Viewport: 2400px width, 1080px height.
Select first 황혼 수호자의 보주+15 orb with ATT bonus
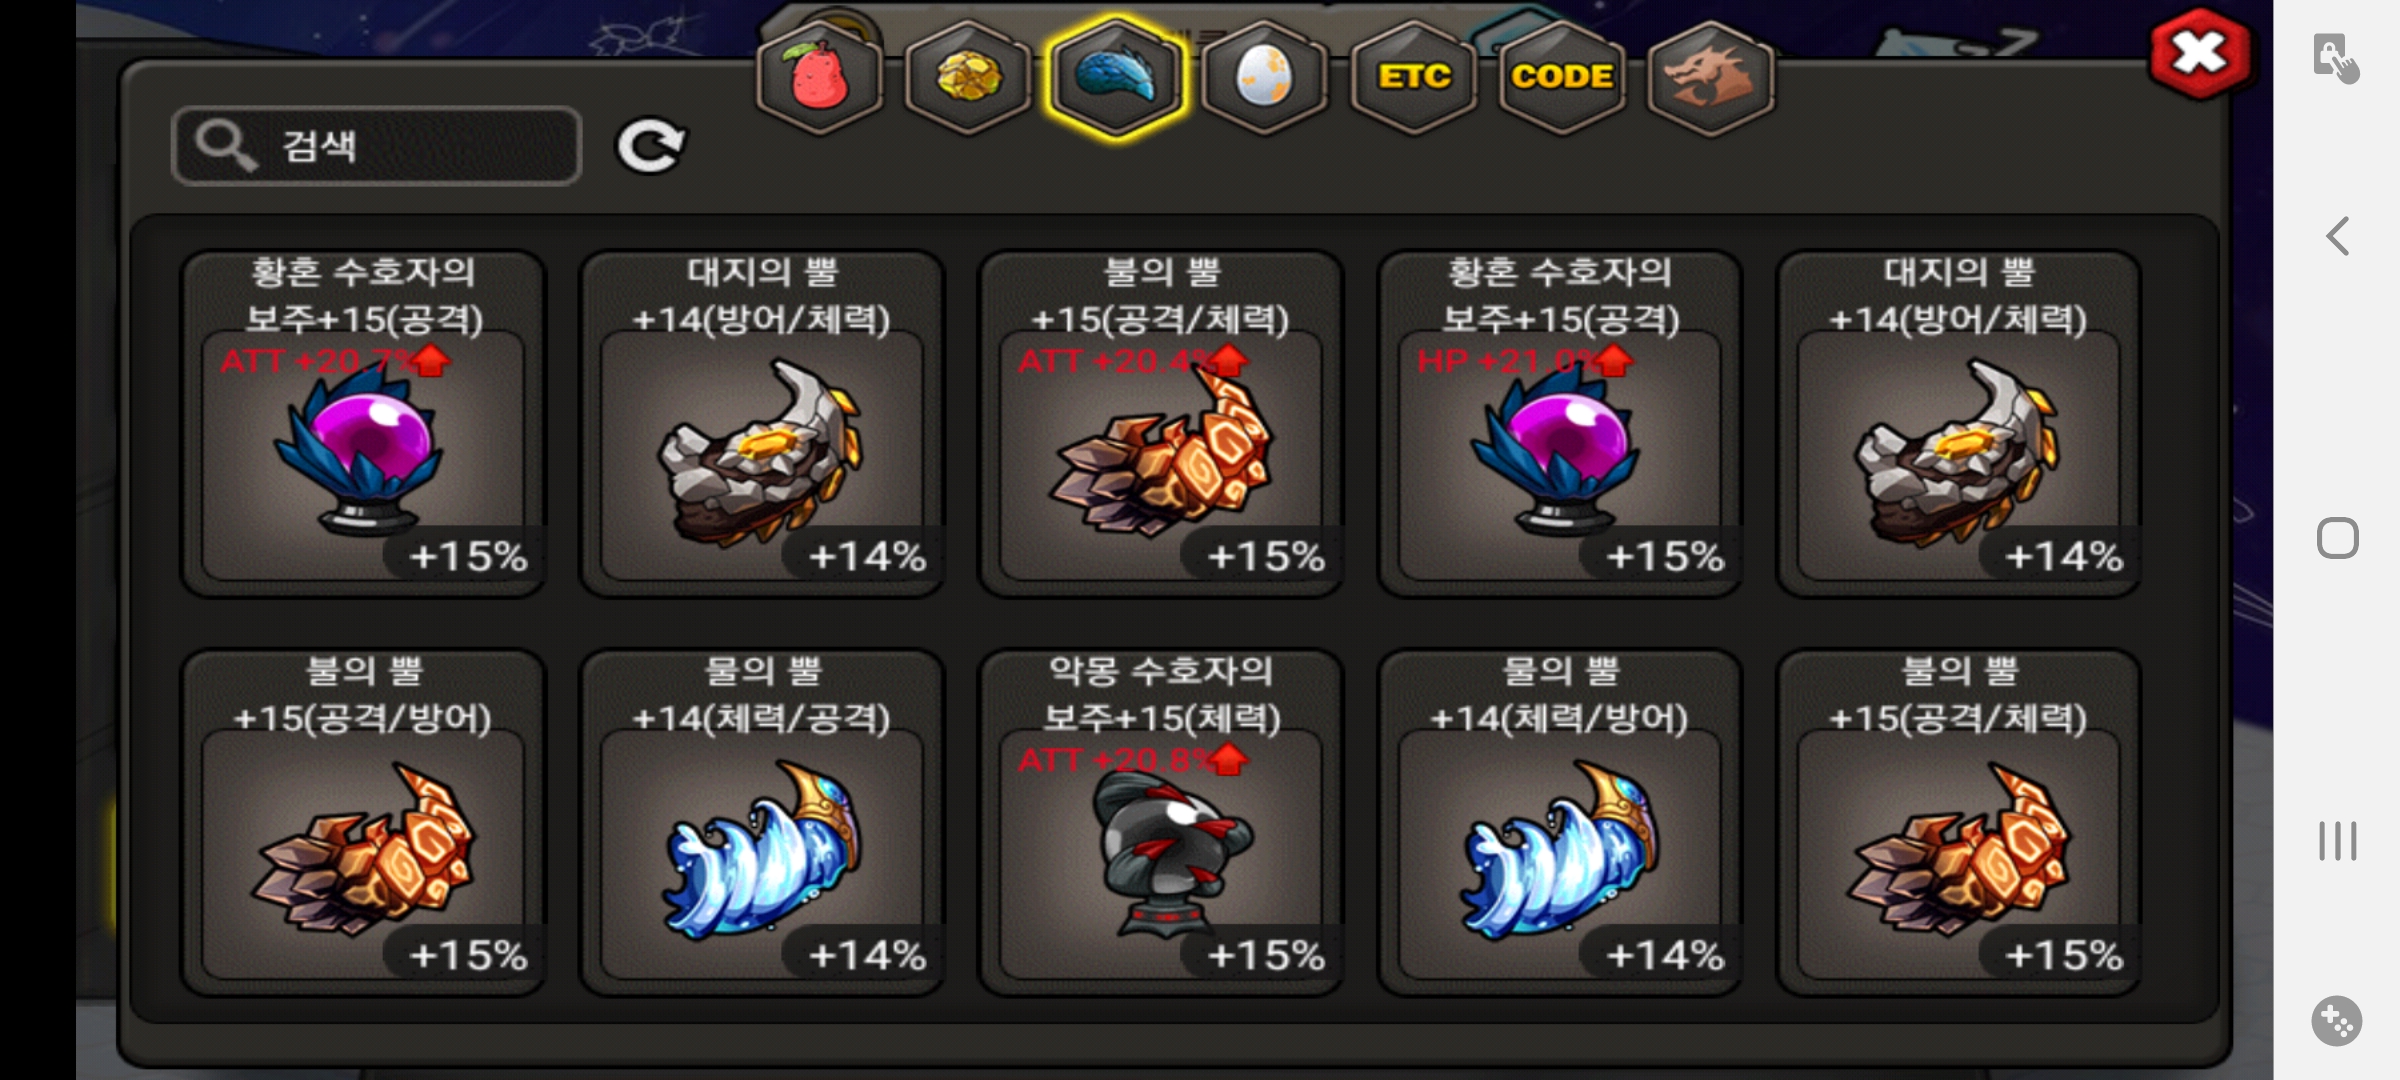point(363,423)
